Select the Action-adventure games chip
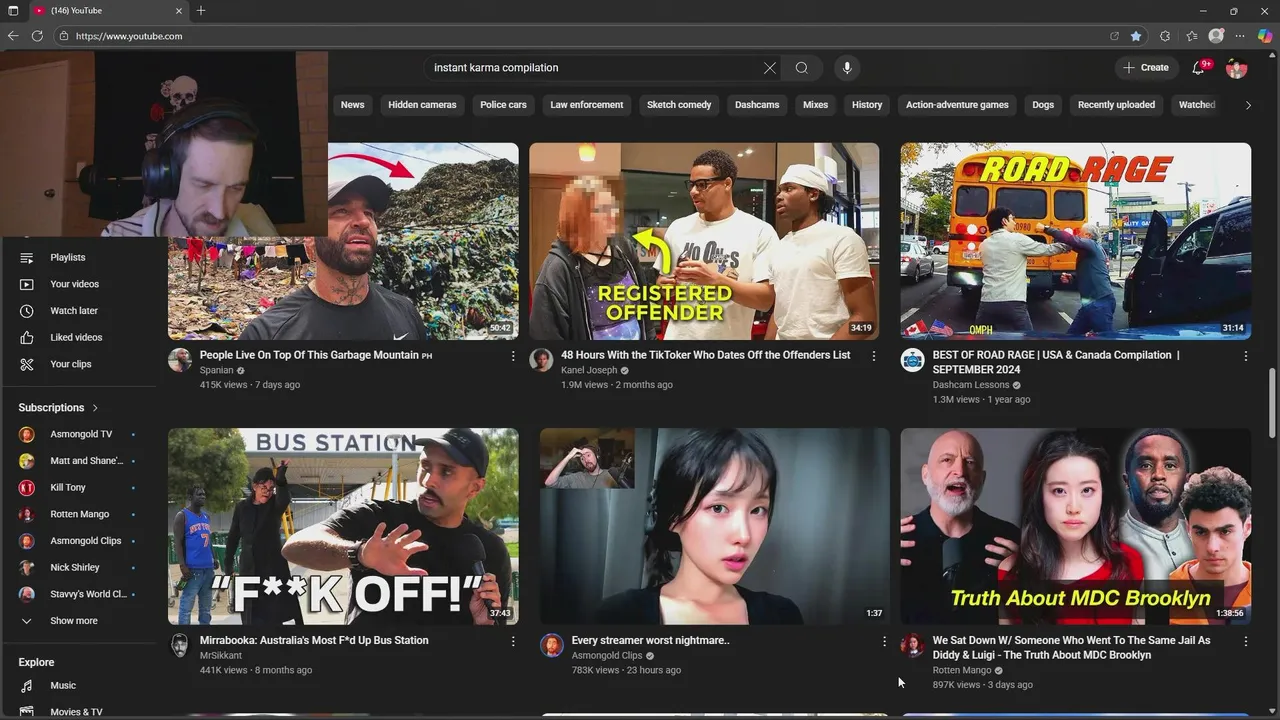The width and height of the screenshot is (1280, 720). 957,105
